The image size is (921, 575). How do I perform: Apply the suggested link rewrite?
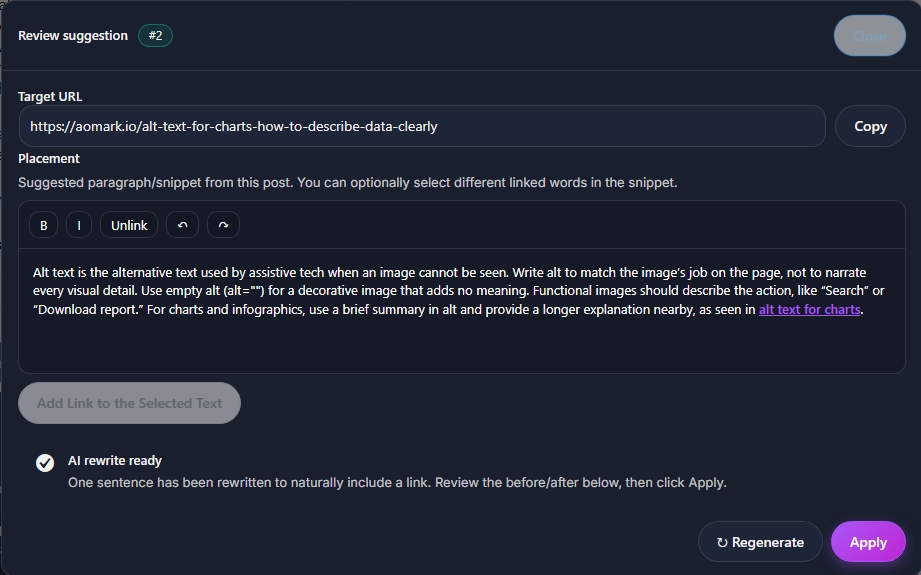868,542
